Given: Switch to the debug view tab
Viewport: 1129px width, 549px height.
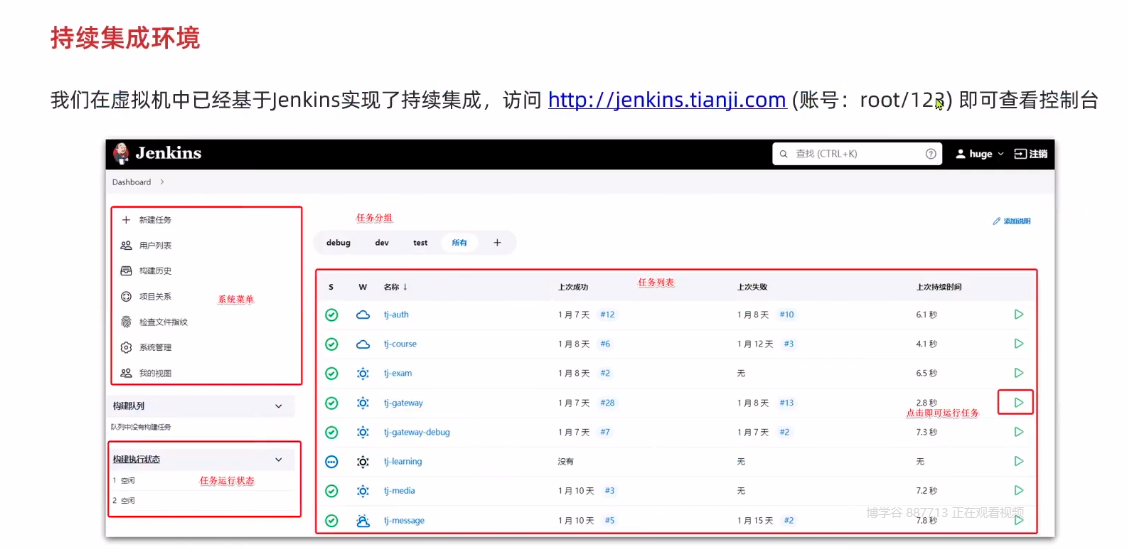Looking at the screenshot, I should click(x=338, y=243).
